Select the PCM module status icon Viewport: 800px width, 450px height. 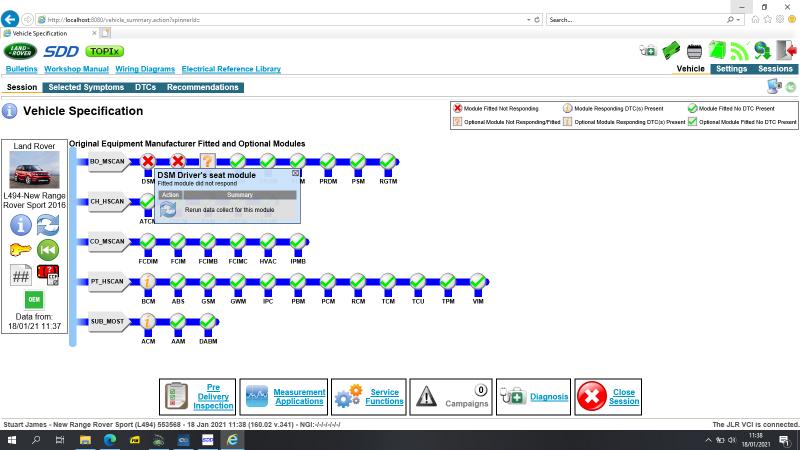pyautogui.click(x=328, y=282)
